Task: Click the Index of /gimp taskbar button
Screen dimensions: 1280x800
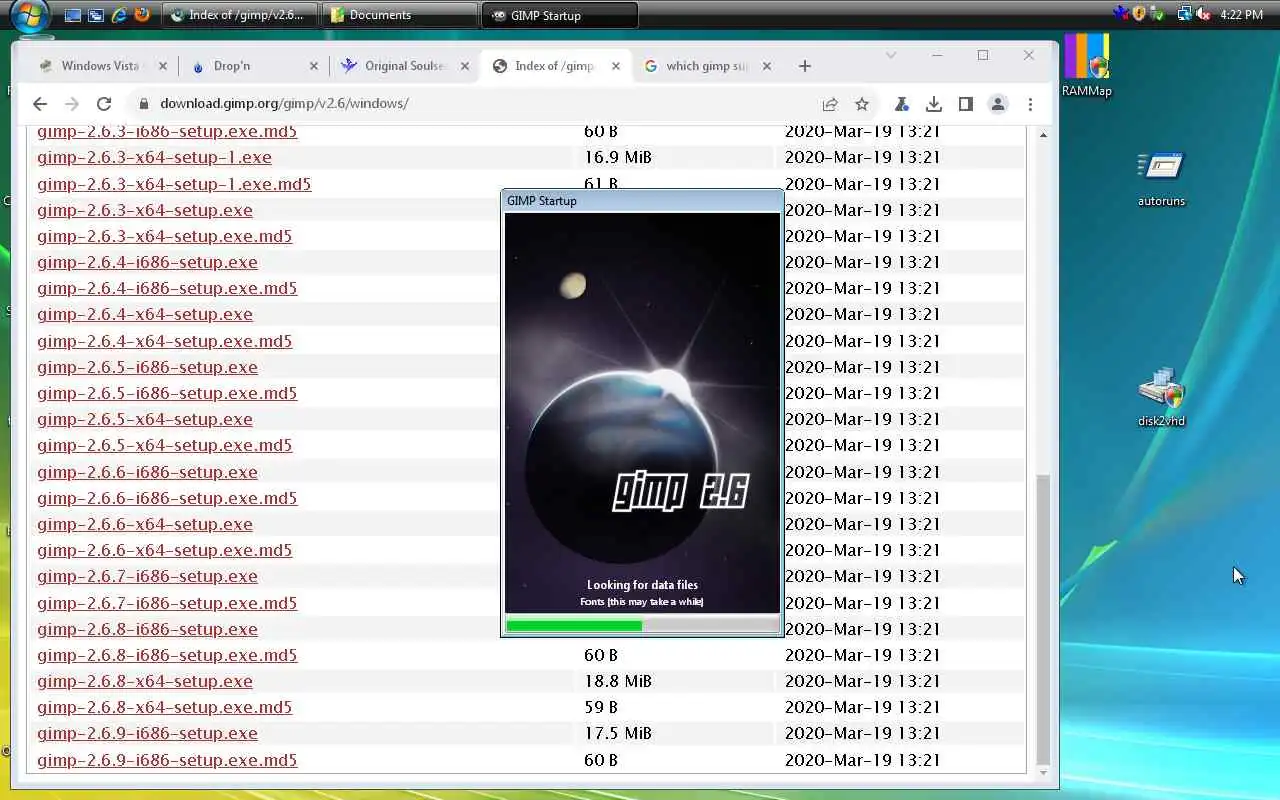Action: point(240,15)
